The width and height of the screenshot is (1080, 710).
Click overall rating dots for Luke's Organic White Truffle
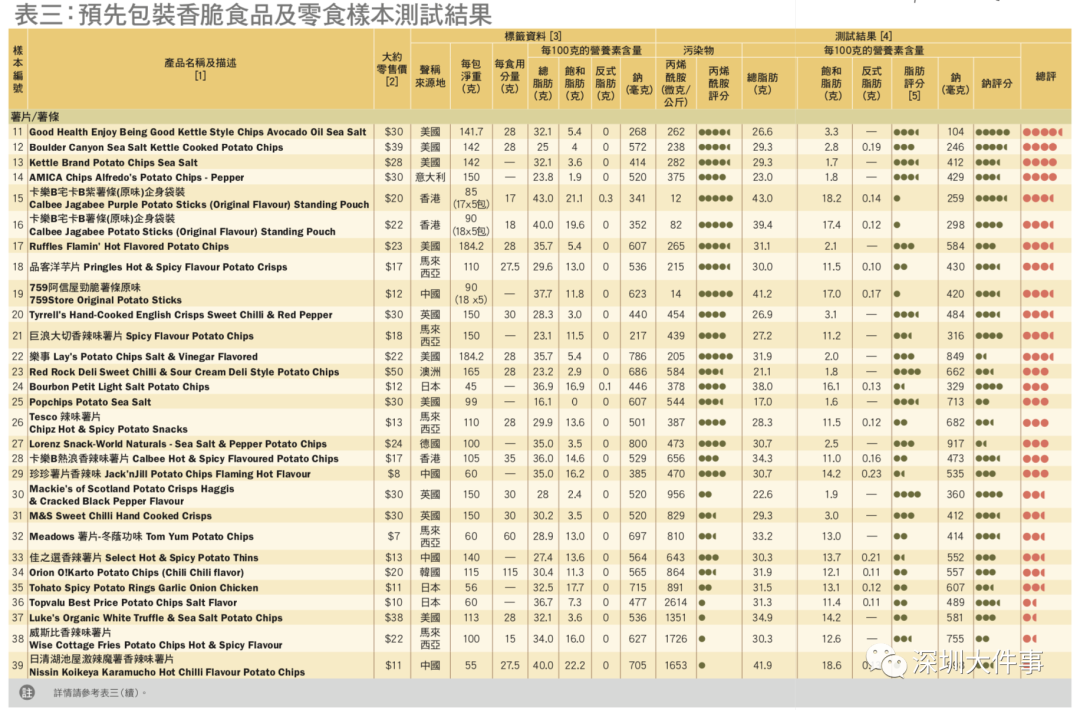pos(1030,618)
